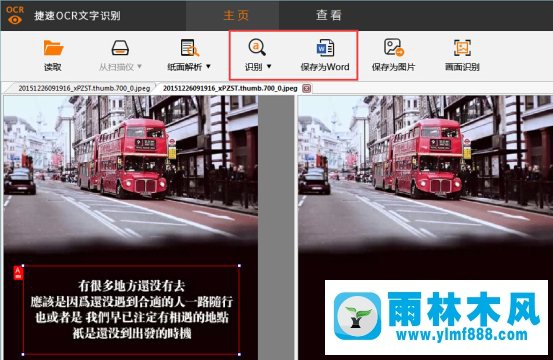
Task: Click the 画面识别 screen capture icon
Action: [462, 48]
